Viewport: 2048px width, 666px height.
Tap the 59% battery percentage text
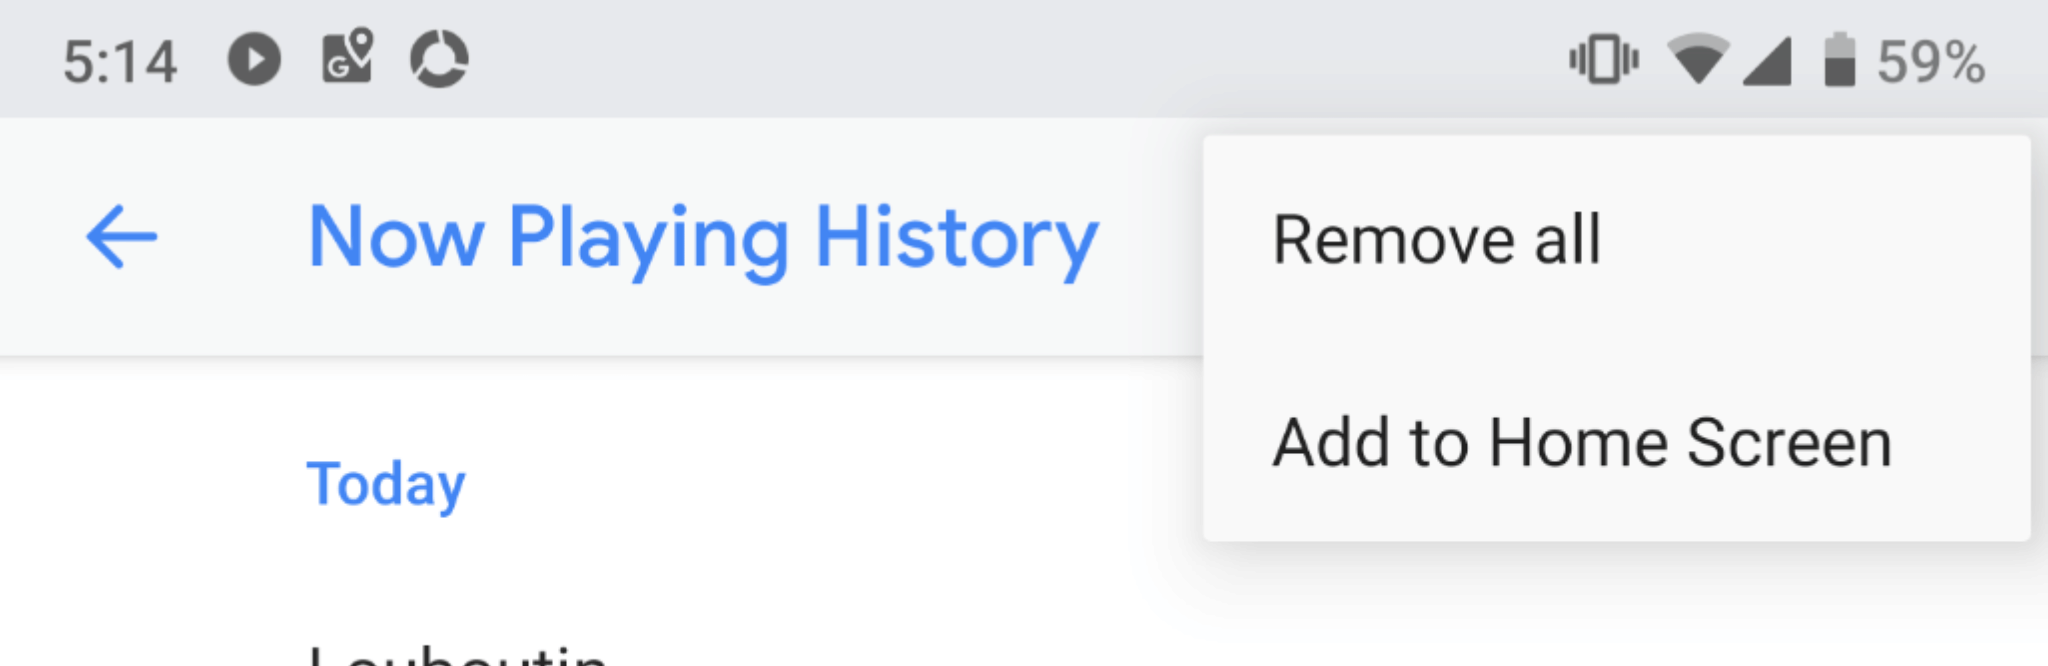1930,62
